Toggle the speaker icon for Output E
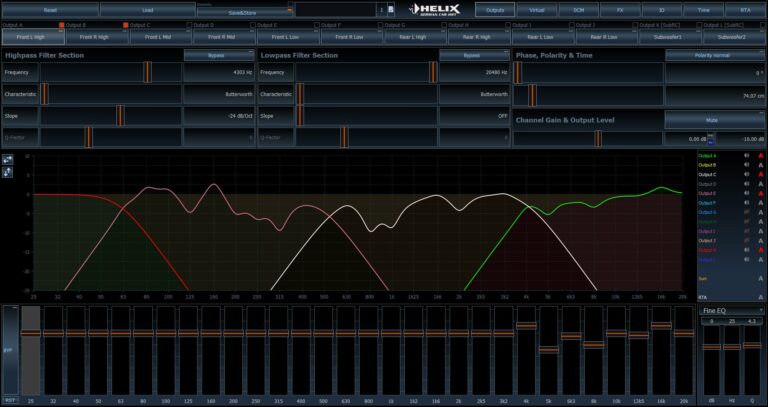Screen dimensions: 768x407 747,193
